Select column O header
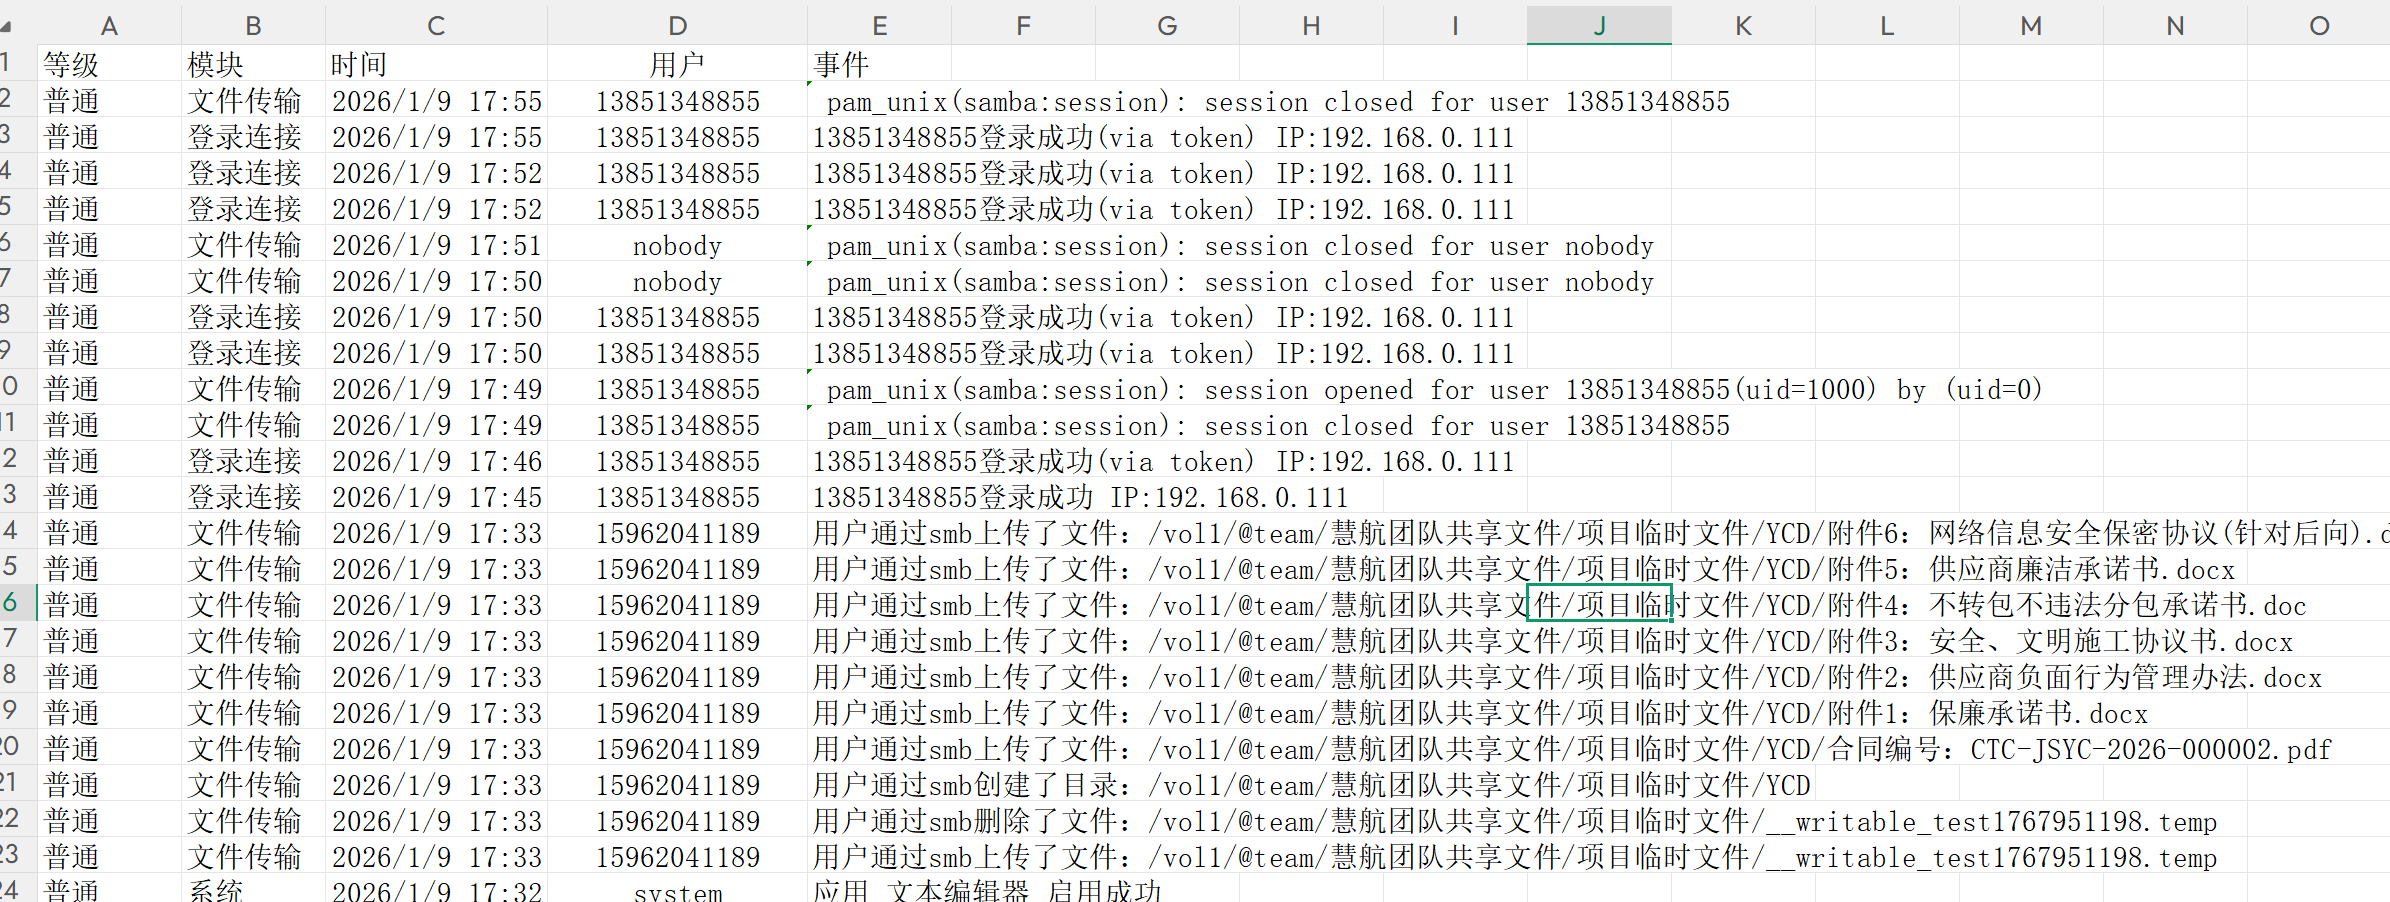 coord(2319,26)
